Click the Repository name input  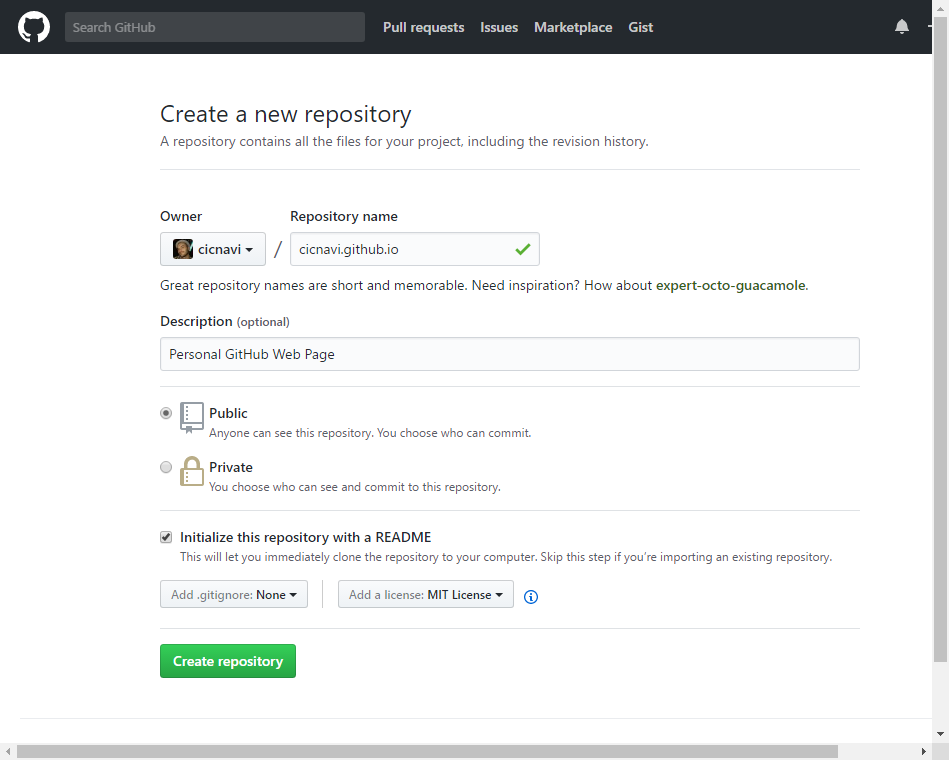415,249
